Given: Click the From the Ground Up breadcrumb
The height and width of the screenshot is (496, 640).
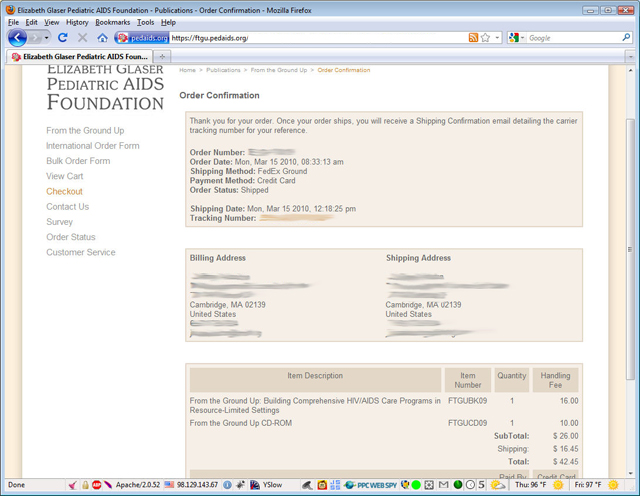Looking at the screenshot, I should pos(279,70).
